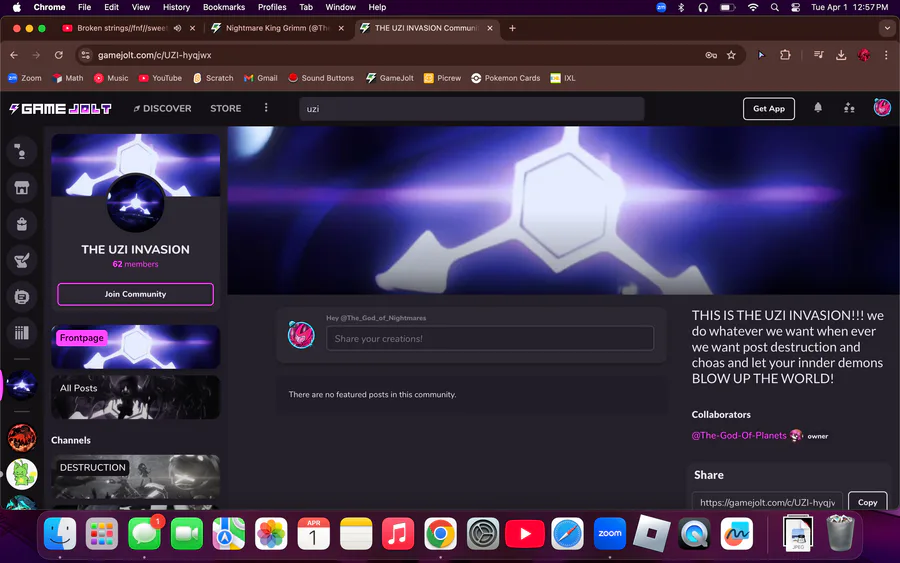Expand the Chrome tab search dropdown
Viewport: 900px width, 563px height.
point(887,28)
